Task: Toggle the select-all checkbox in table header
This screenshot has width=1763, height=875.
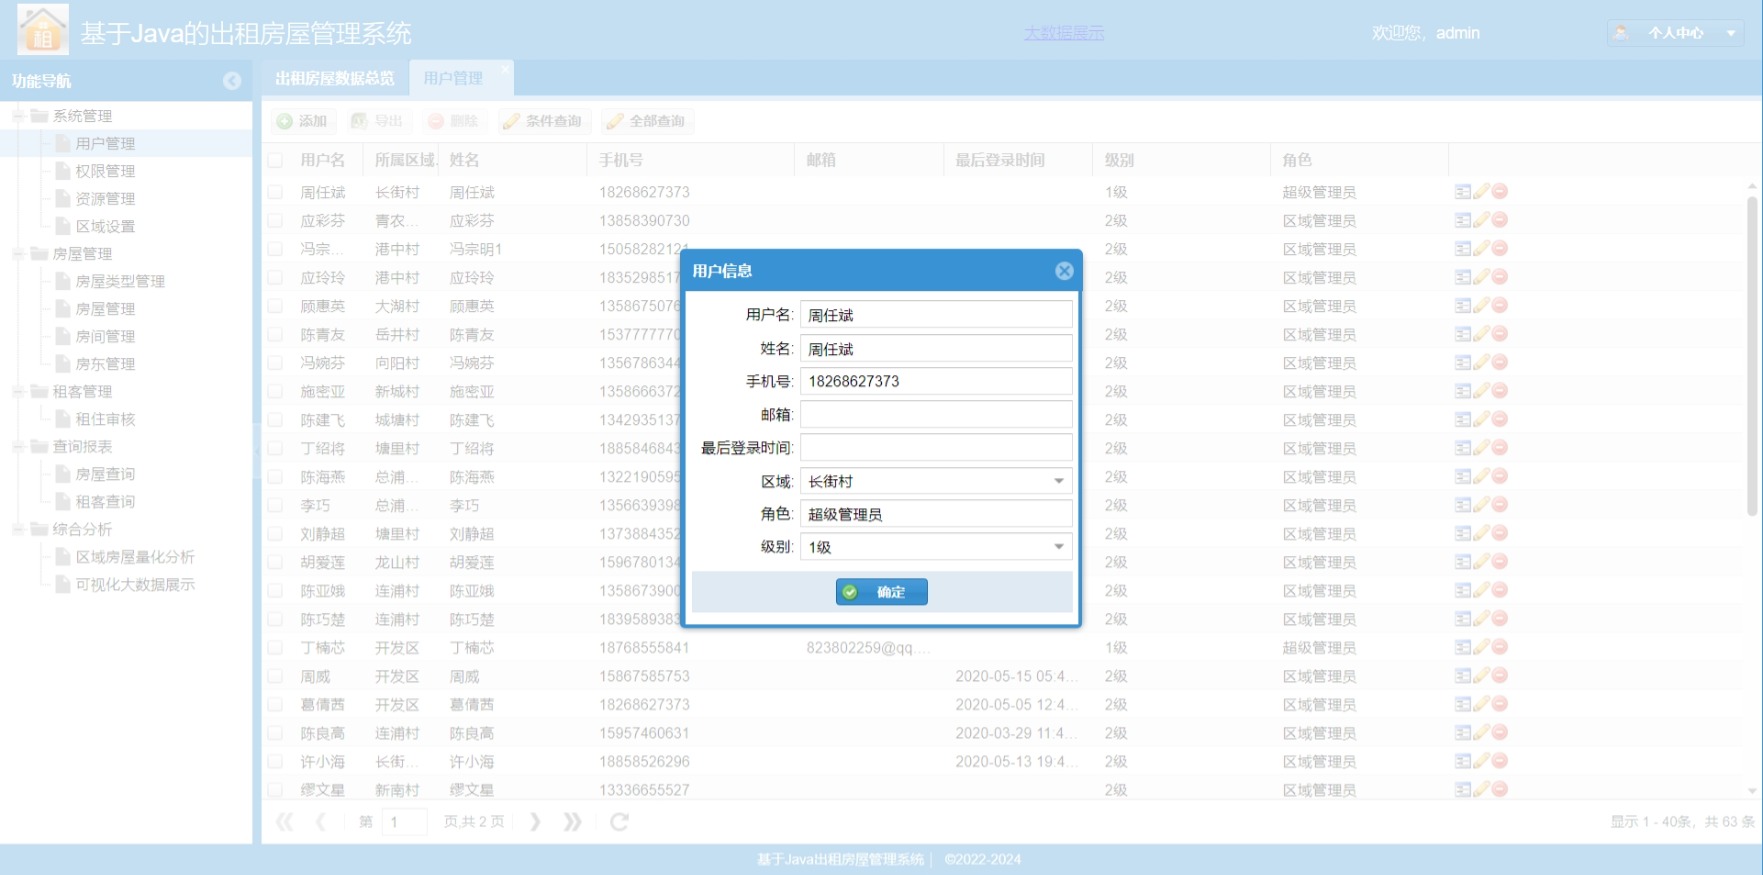Action: tap(276, 160)
